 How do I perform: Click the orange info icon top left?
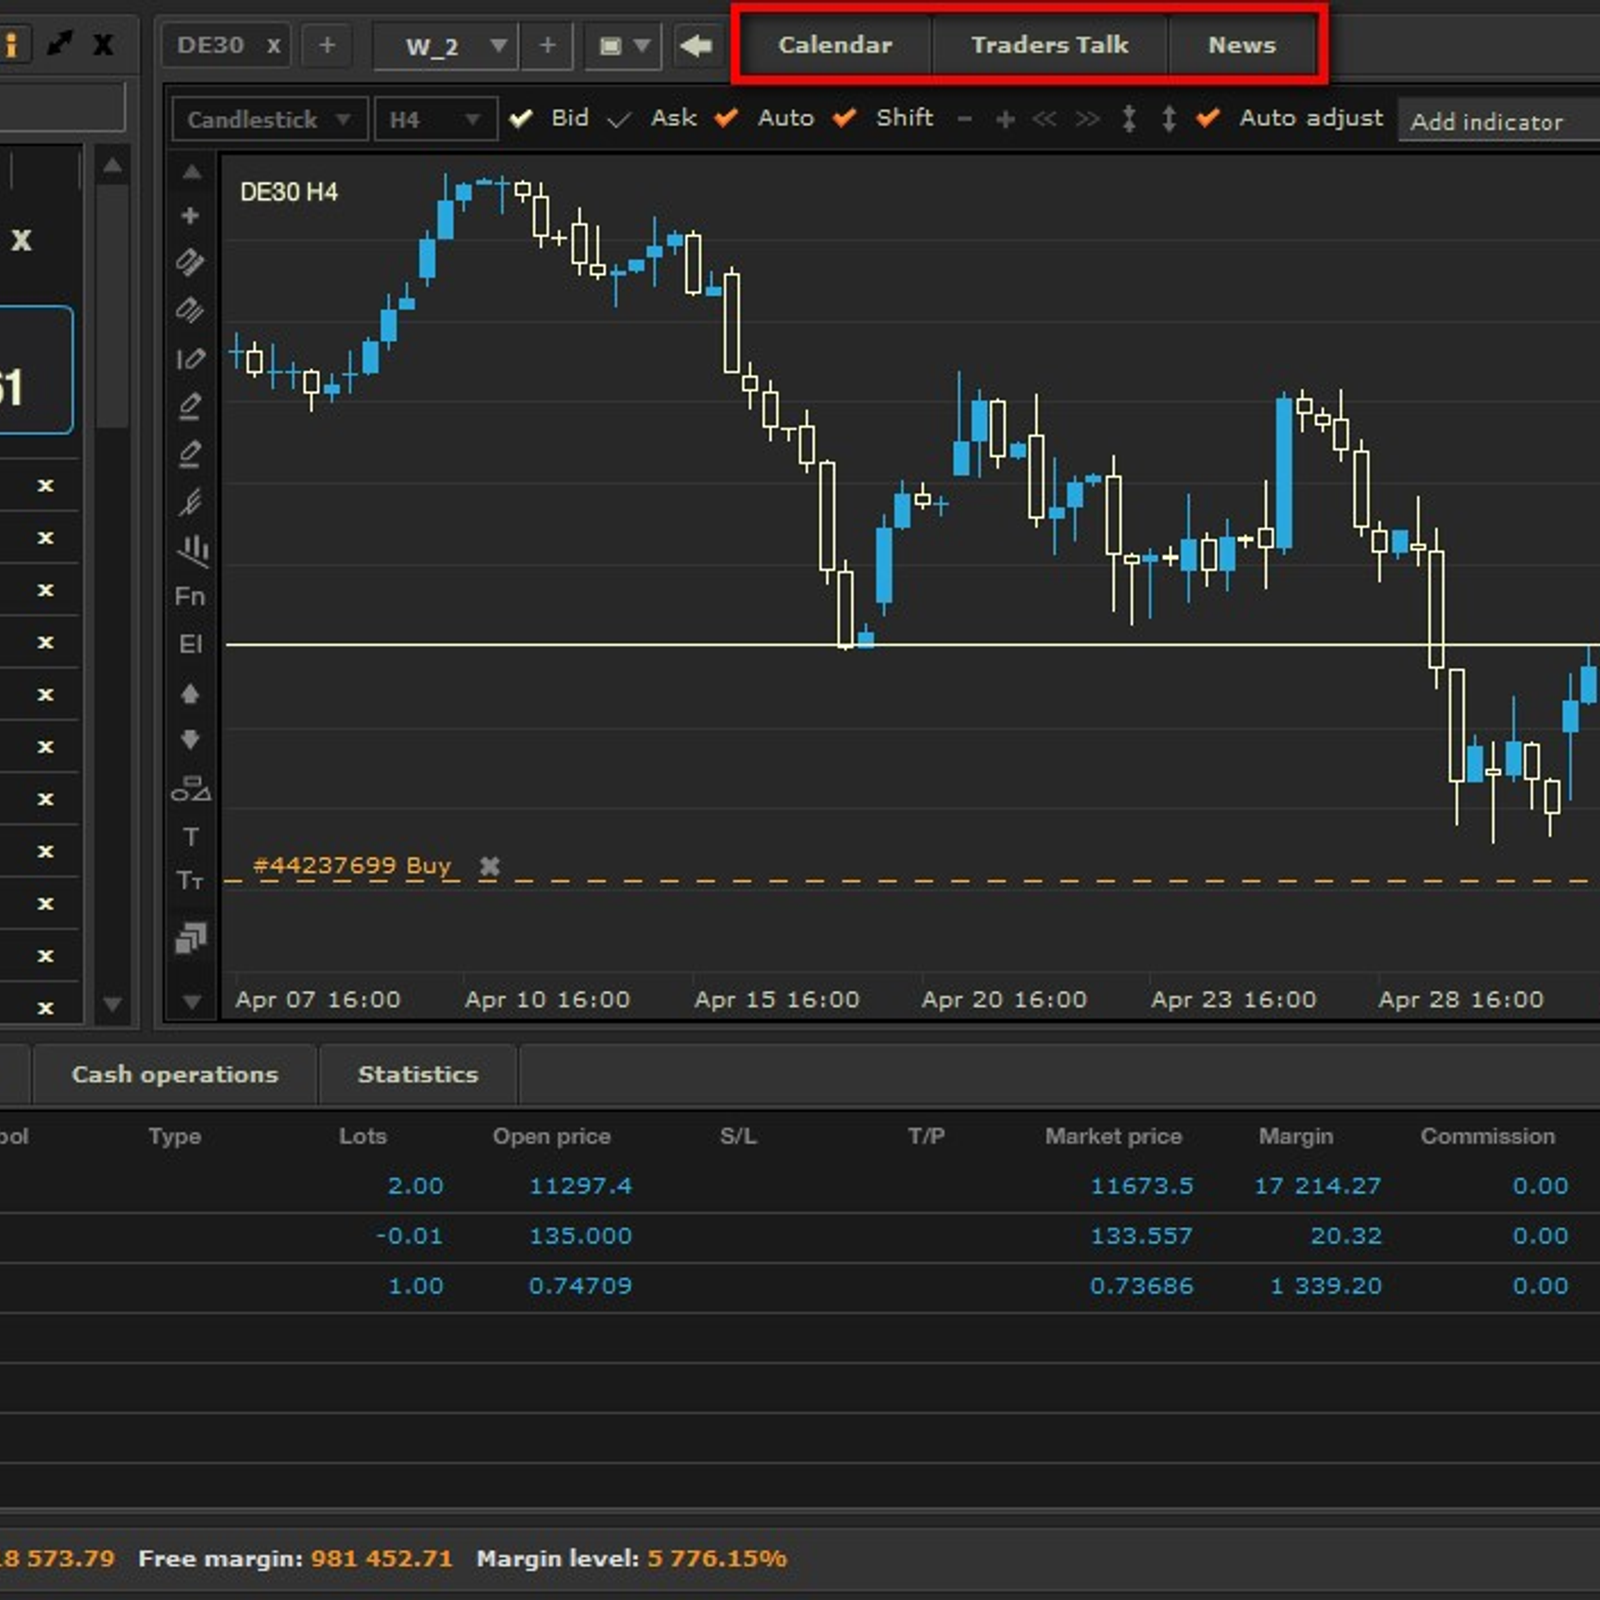coord(11,44)
